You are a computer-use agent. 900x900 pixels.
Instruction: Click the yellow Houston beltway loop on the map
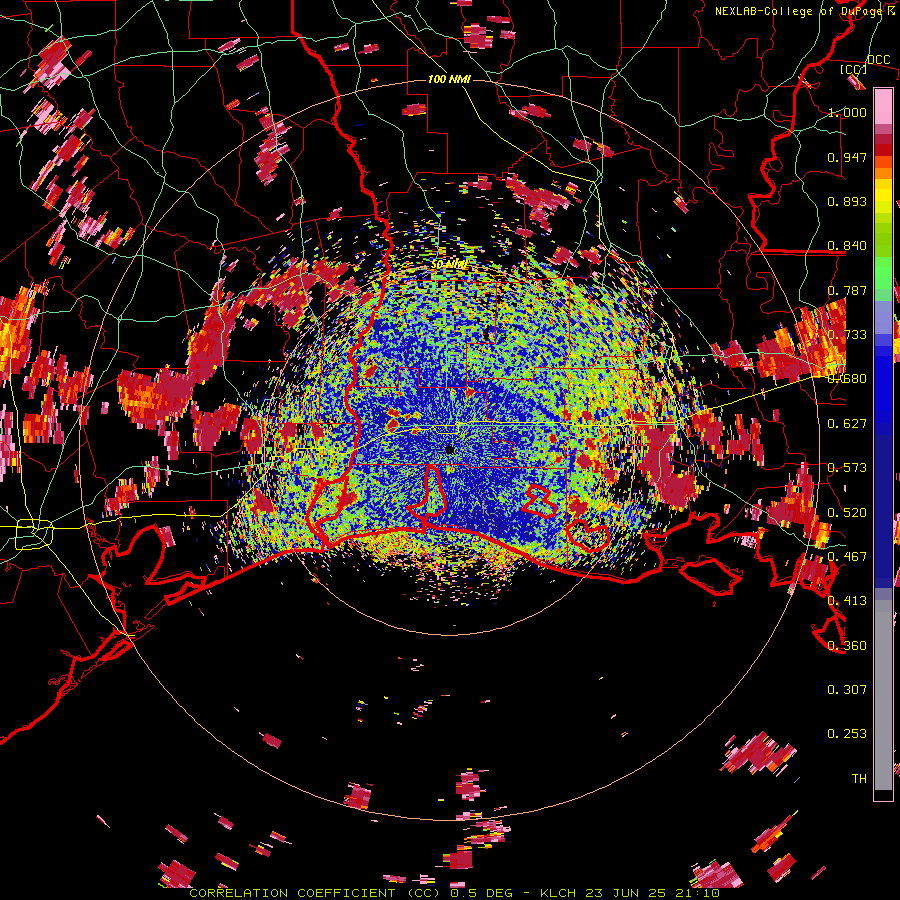click(x=34, y=534)
